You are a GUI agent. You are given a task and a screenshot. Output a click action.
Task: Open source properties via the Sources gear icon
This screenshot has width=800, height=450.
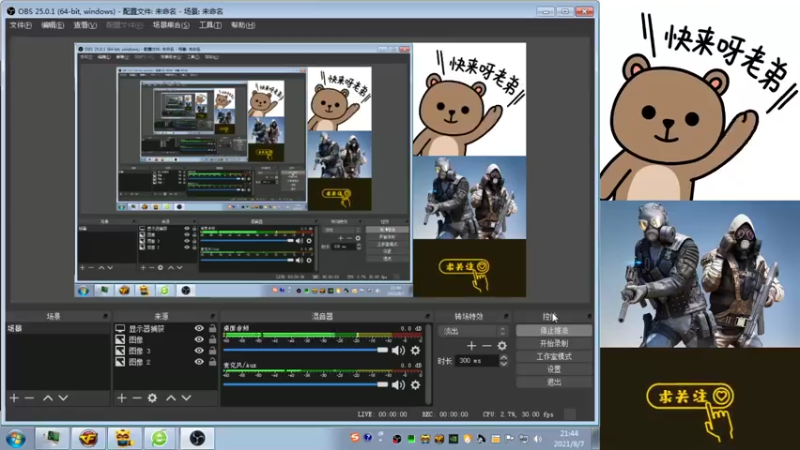coord(153,398)
